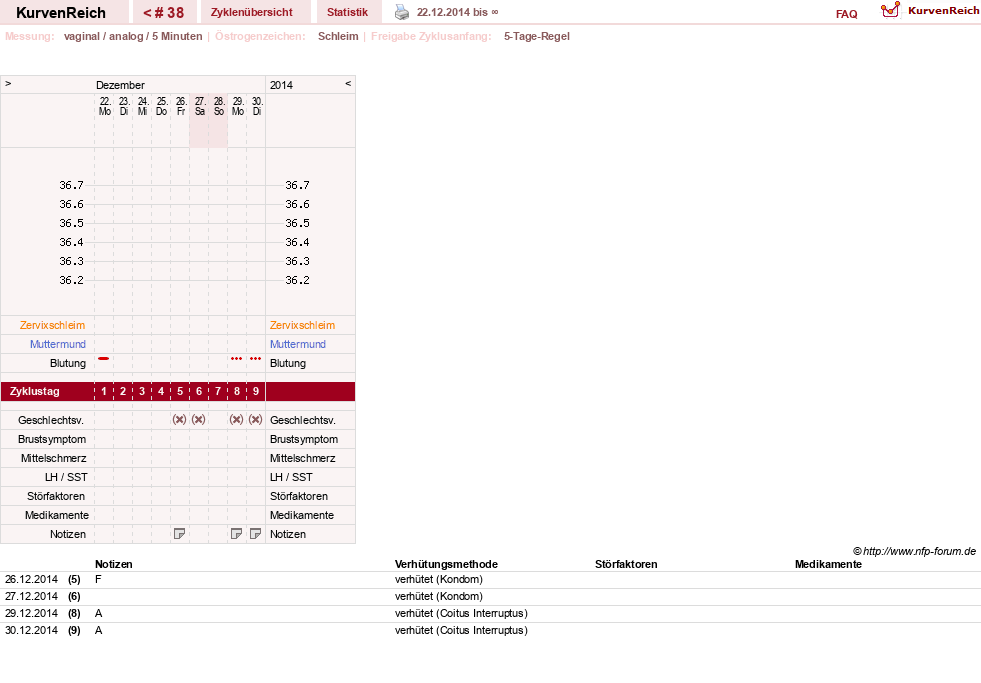
Task: Click the right Zervixschleim label
Action: 302,325
